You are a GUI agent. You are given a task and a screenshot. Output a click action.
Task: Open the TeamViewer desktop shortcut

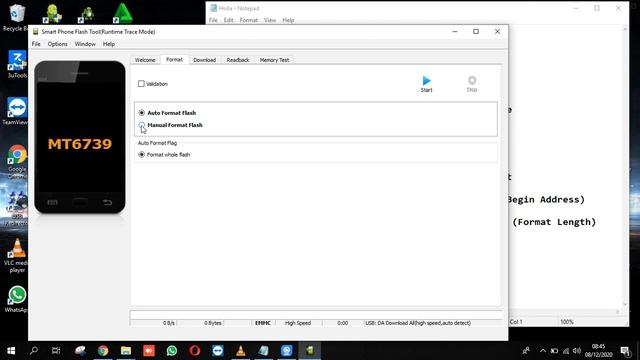click(17, 111)
